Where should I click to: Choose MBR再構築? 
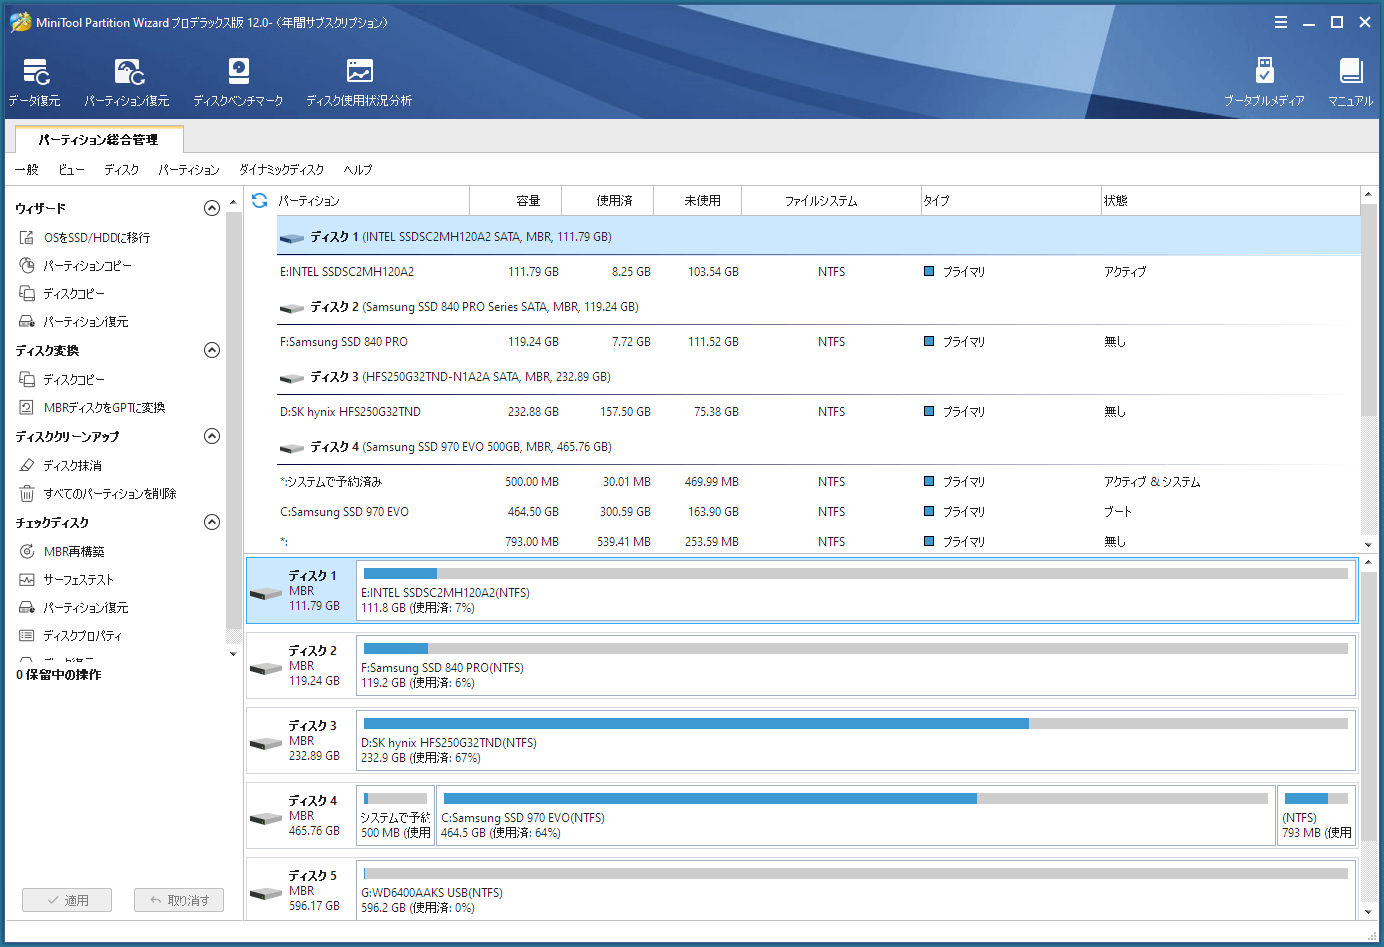[x=62, y=551]
